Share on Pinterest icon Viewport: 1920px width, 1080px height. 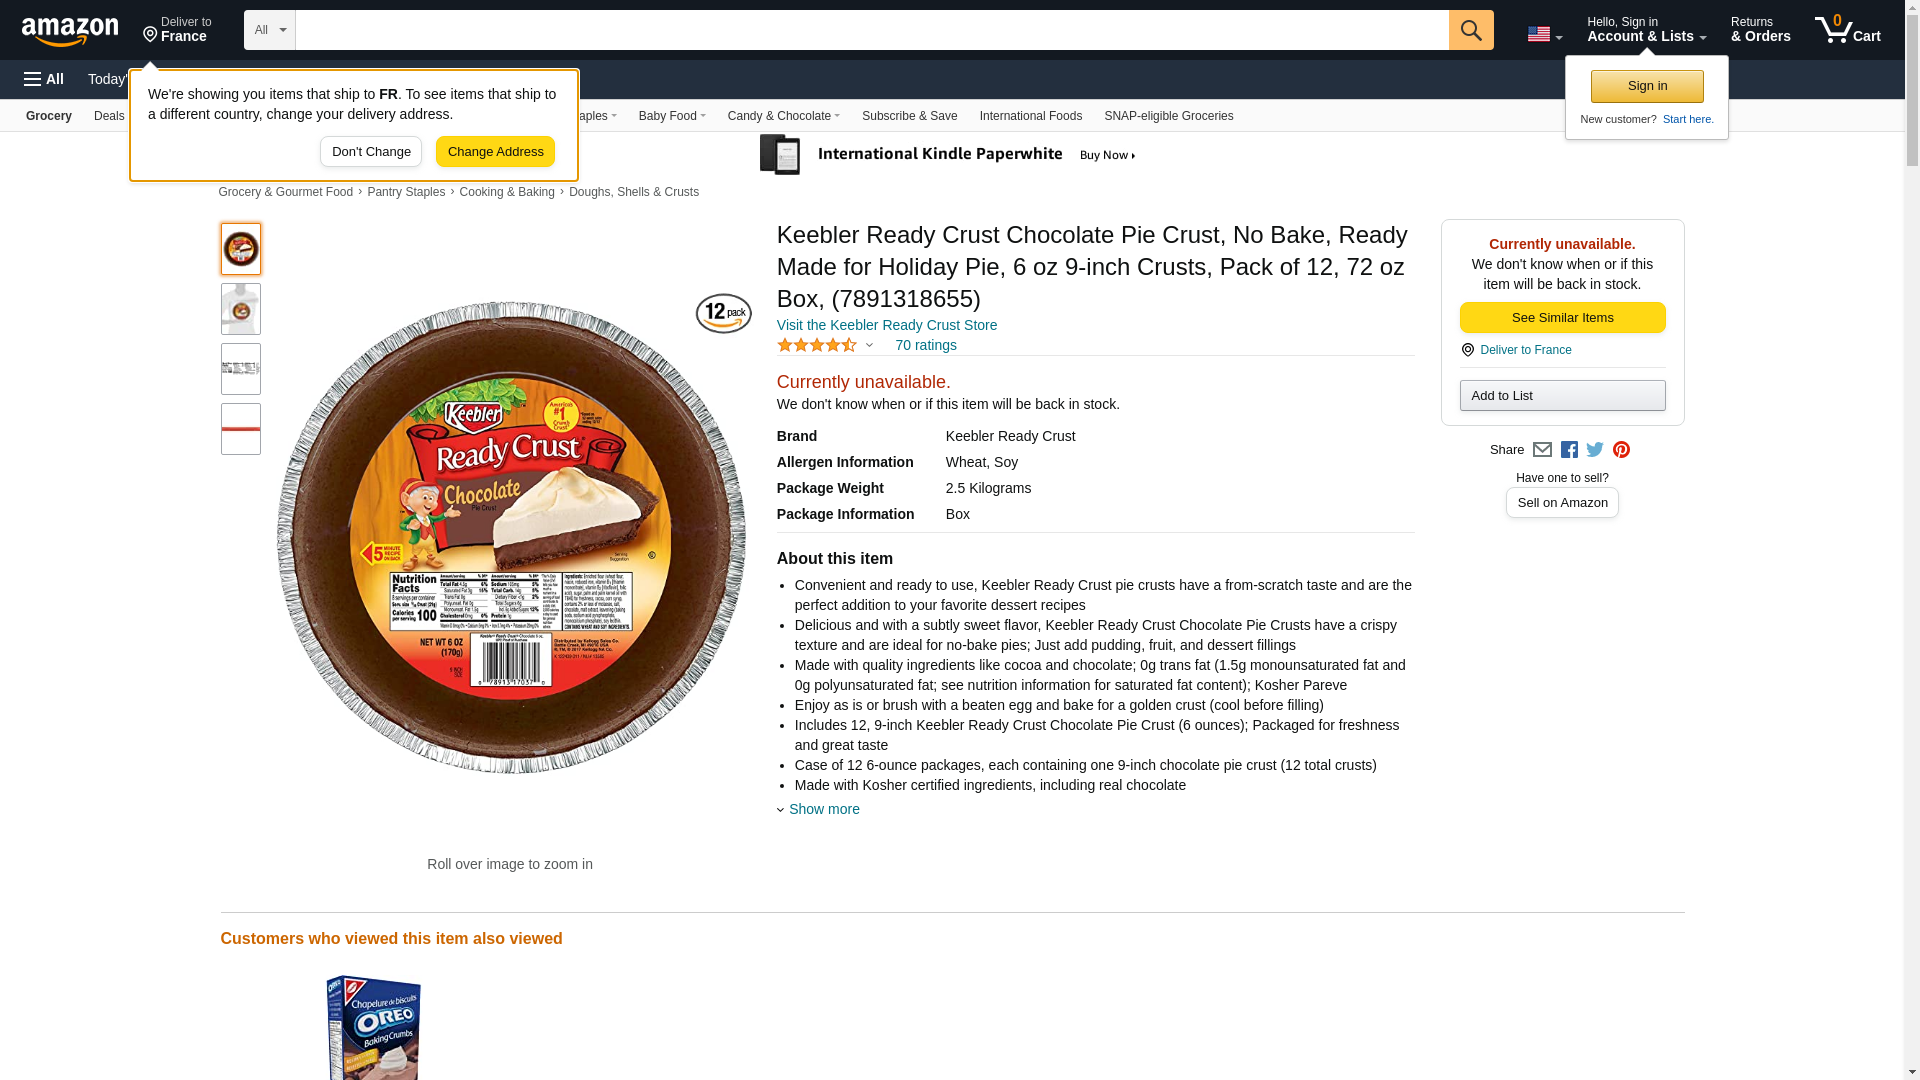(1621, 450)
